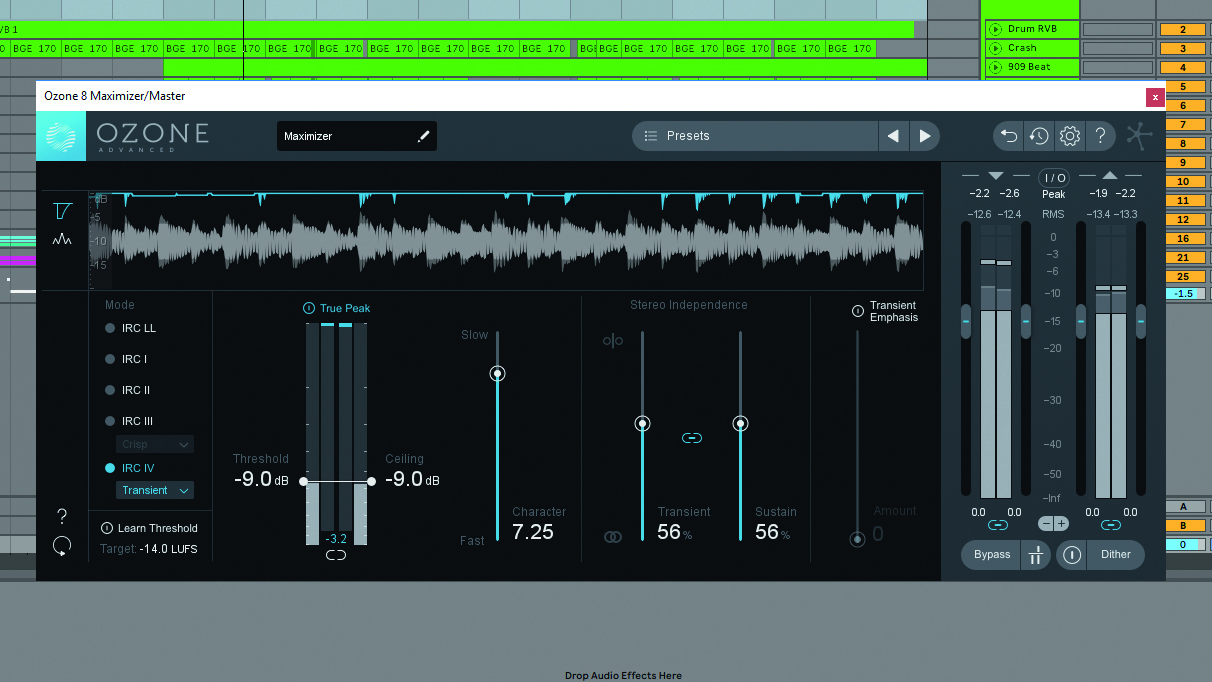
Task: Toggle the I/O meter display
Action: point(1055,178)
